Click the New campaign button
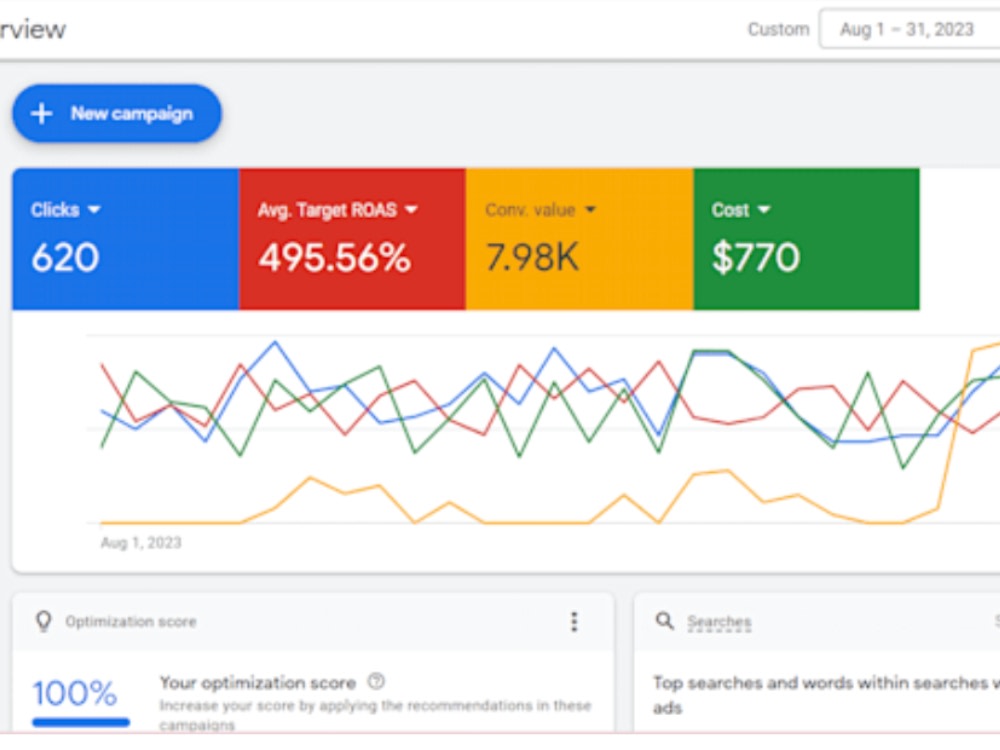Screen dimensions: 1000x750 (x=117, y=114)
